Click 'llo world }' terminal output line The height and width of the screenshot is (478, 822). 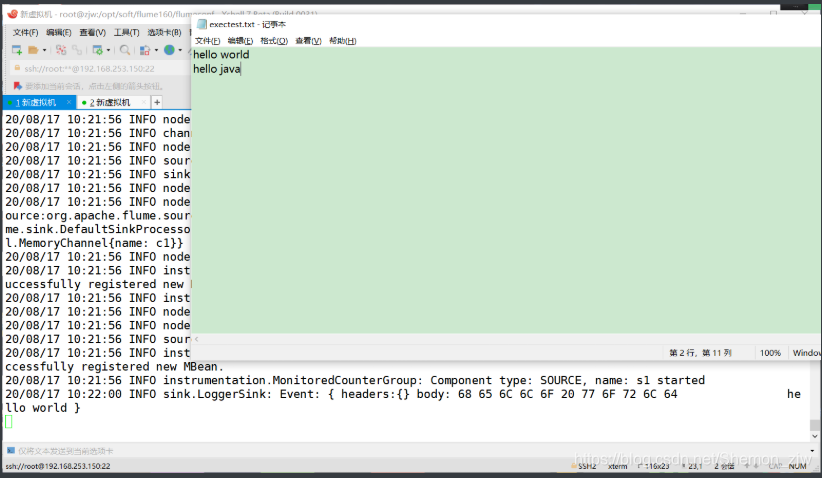[x=42, y=408]
